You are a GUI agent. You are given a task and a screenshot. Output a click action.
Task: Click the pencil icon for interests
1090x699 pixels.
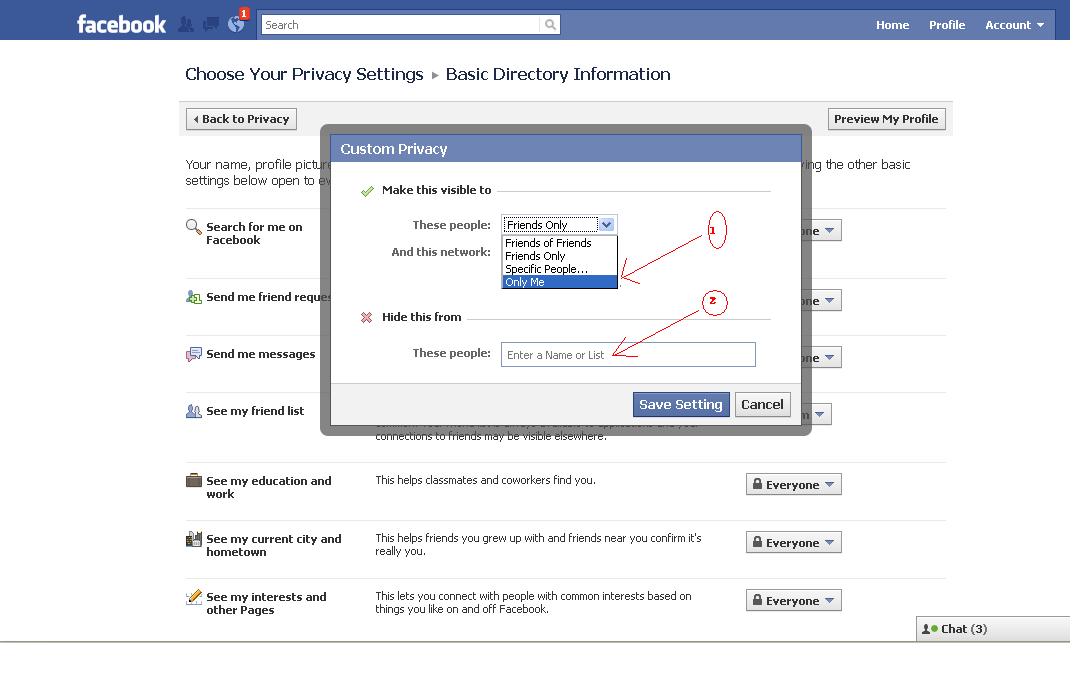point(194,597)
